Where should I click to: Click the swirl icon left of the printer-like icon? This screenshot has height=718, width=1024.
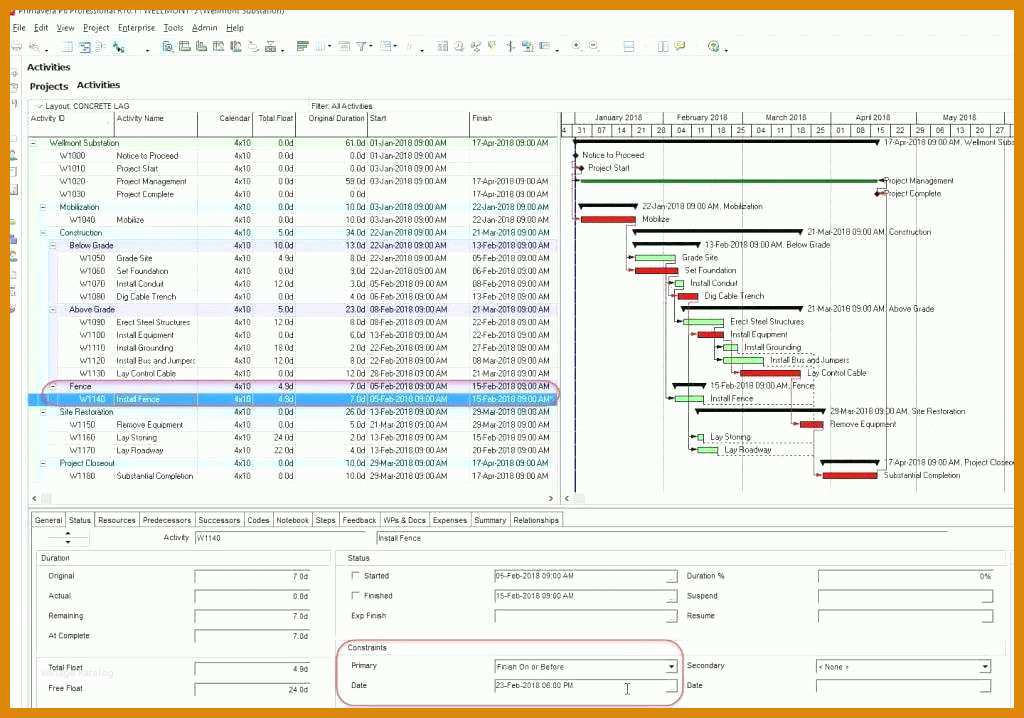click(x=253, y=46)
